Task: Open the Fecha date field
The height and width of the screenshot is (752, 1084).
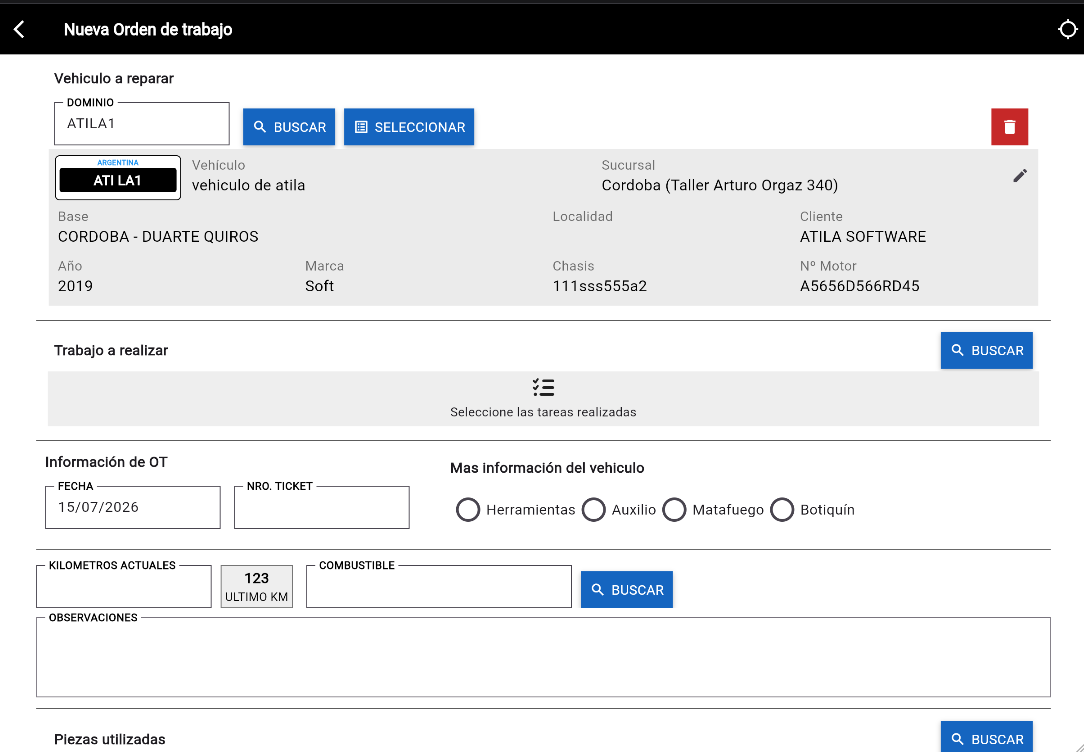Action: [133, 507]
